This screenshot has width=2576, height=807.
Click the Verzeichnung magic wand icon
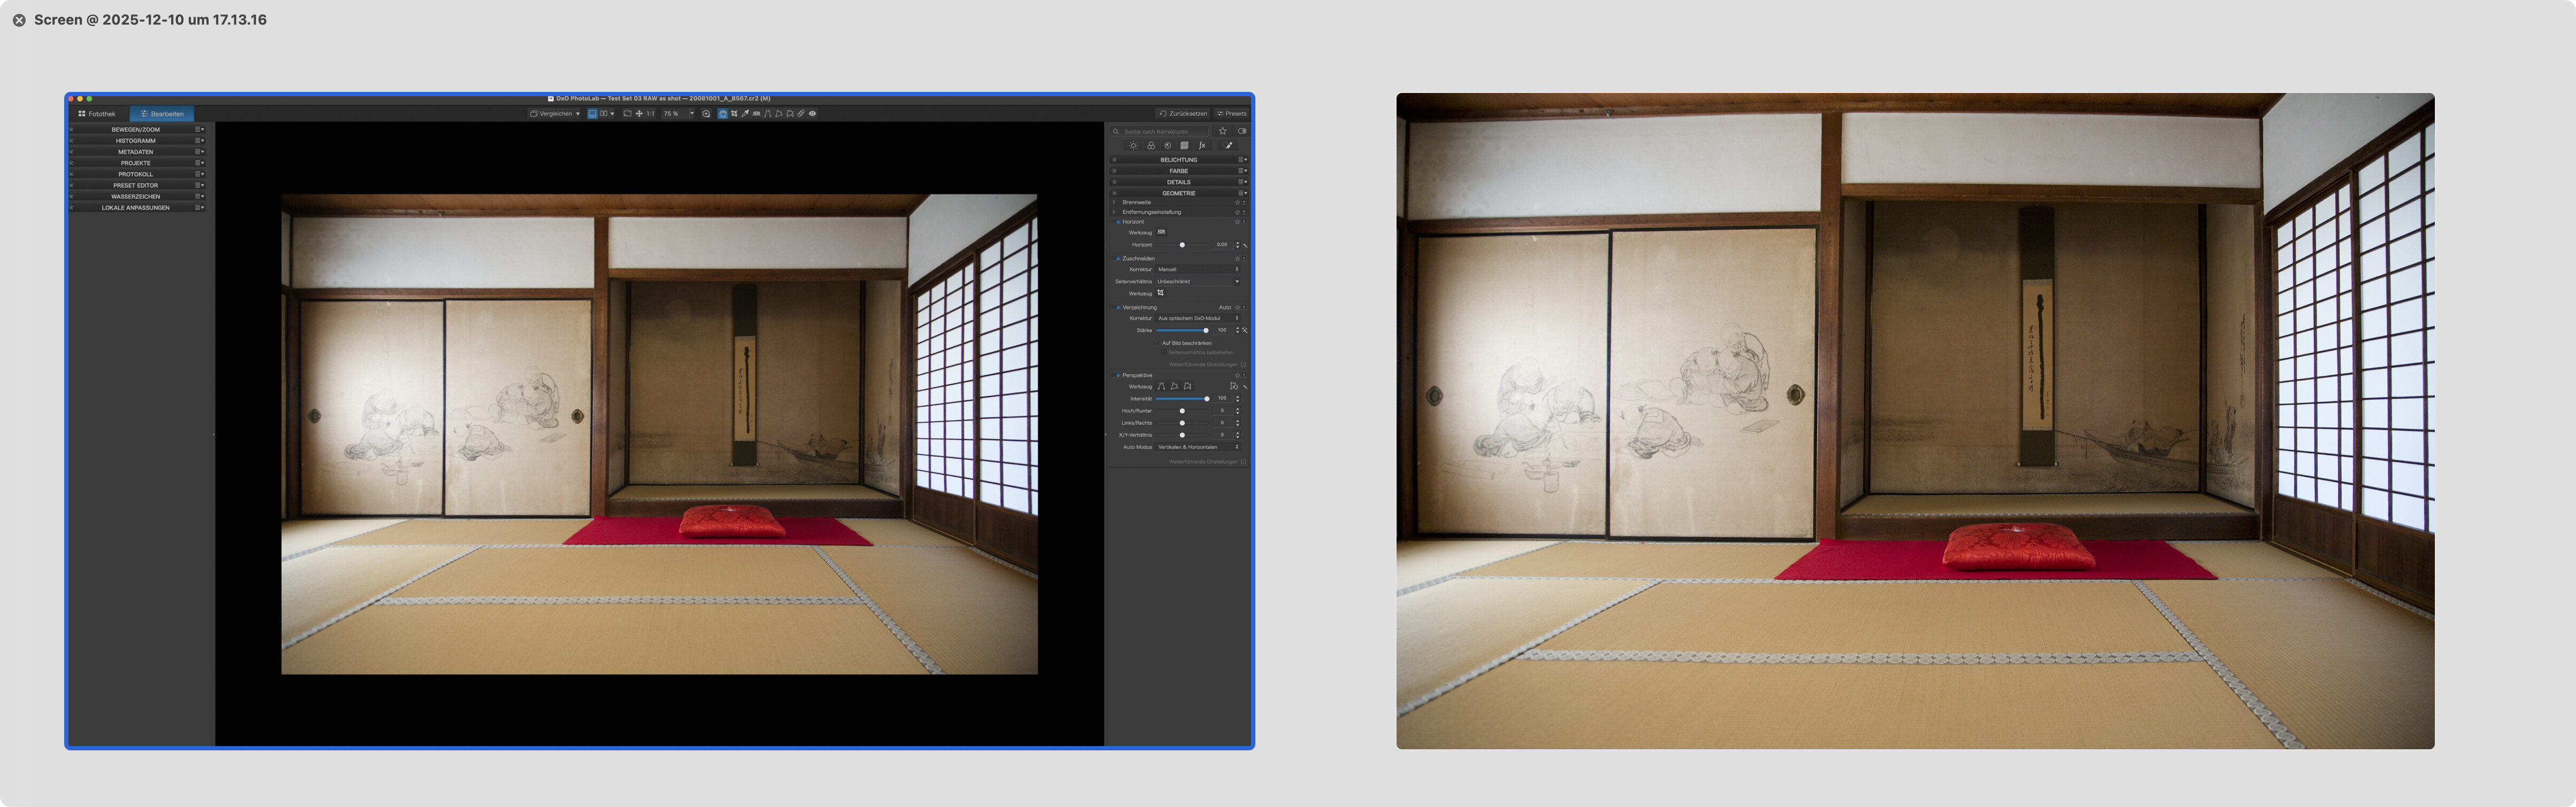click(1245, 330)
